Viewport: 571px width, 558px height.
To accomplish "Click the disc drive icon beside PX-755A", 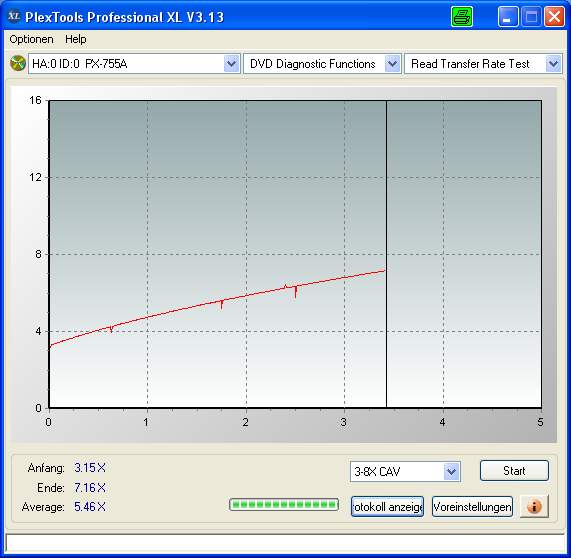I will [x=17, y=64].
